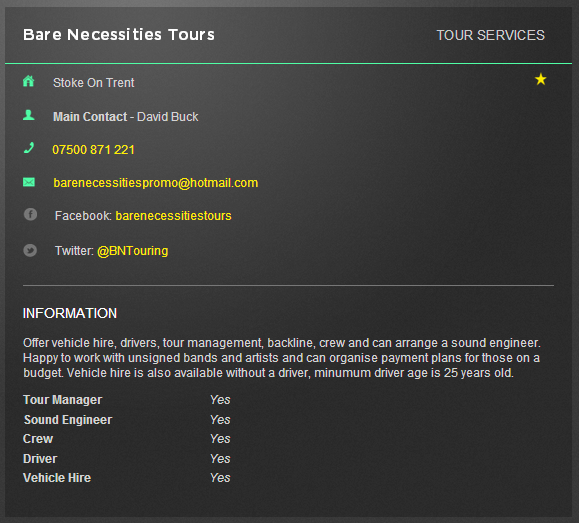Click the green home location icon
The image size is (579, 523).
pyautogui.click(x=28, y=81)
